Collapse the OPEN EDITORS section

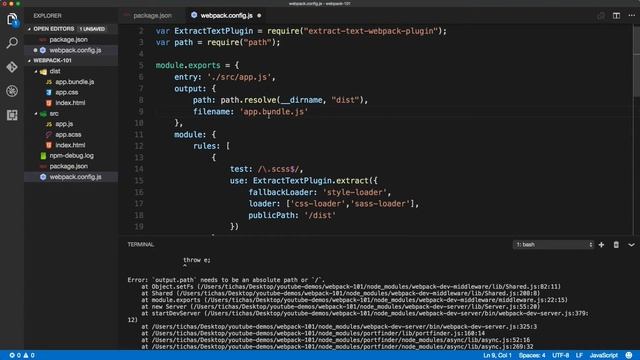tap(29, 29)
